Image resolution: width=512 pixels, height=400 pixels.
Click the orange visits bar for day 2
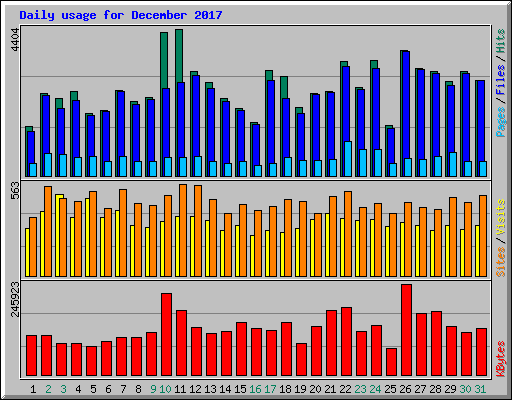click(x=48, y=231)
